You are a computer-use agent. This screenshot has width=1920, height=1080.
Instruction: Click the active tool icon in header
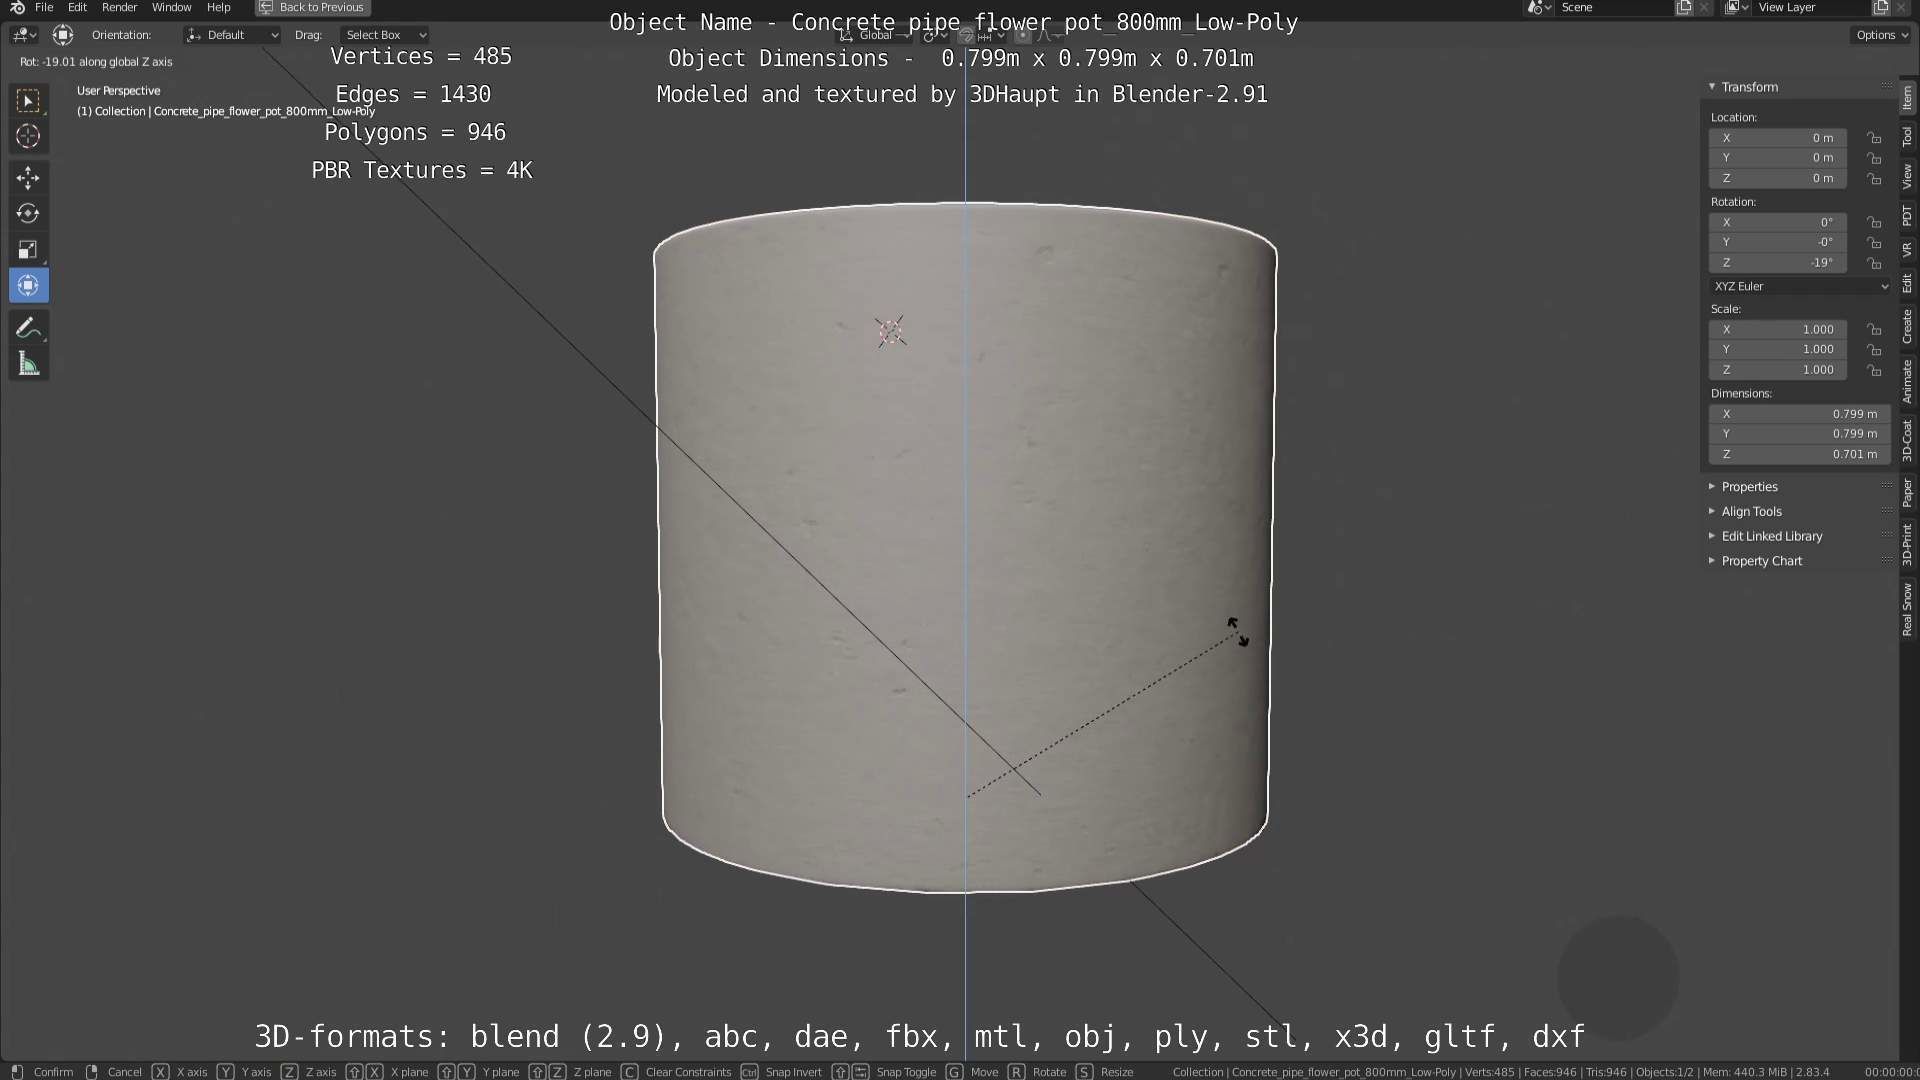click(63, 35)
